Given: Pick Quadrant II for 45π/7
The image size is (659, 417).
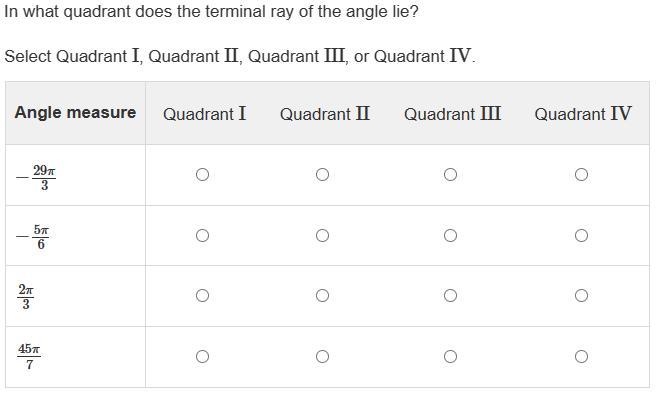Looking at the screenshot, I should 322,357.
